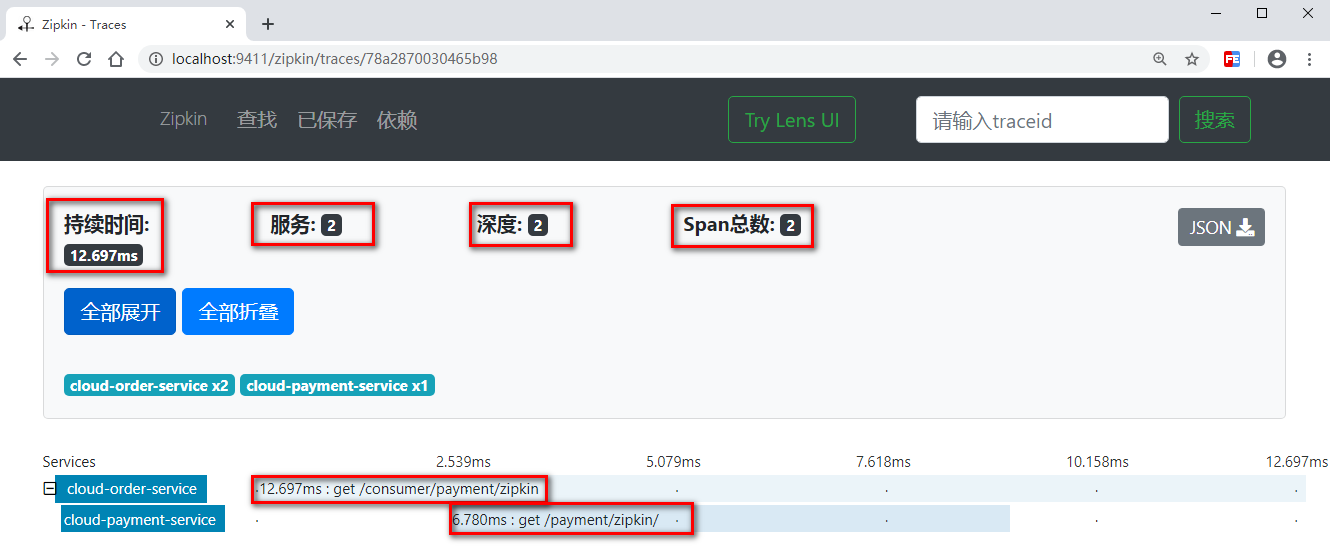Select the Zipkin - Traces browser tab

pos(125,24)
